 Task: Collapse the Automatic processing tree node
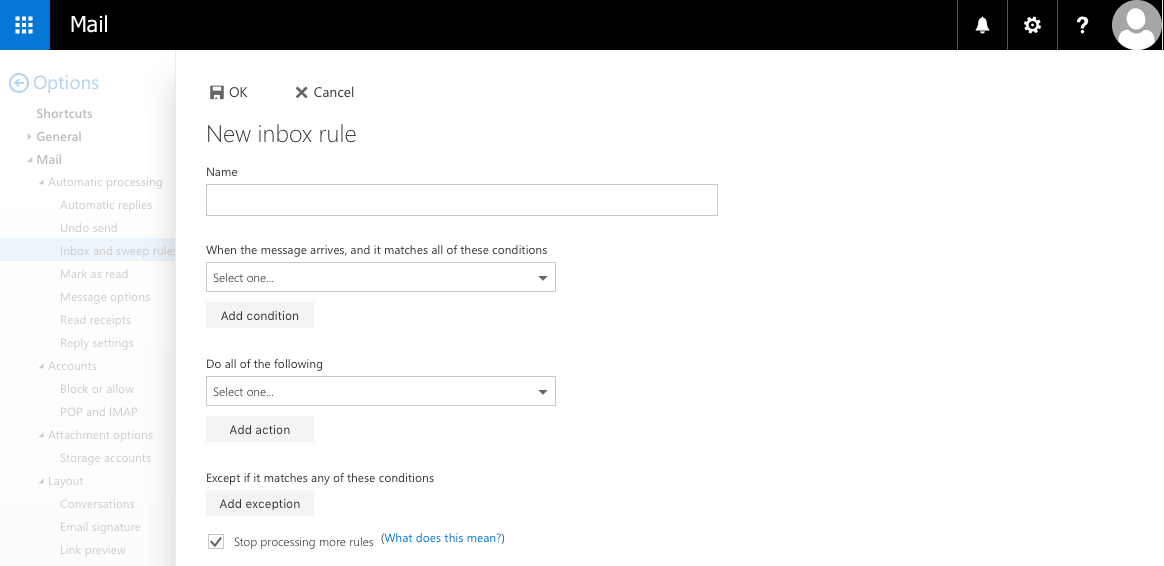click(41, 183)
